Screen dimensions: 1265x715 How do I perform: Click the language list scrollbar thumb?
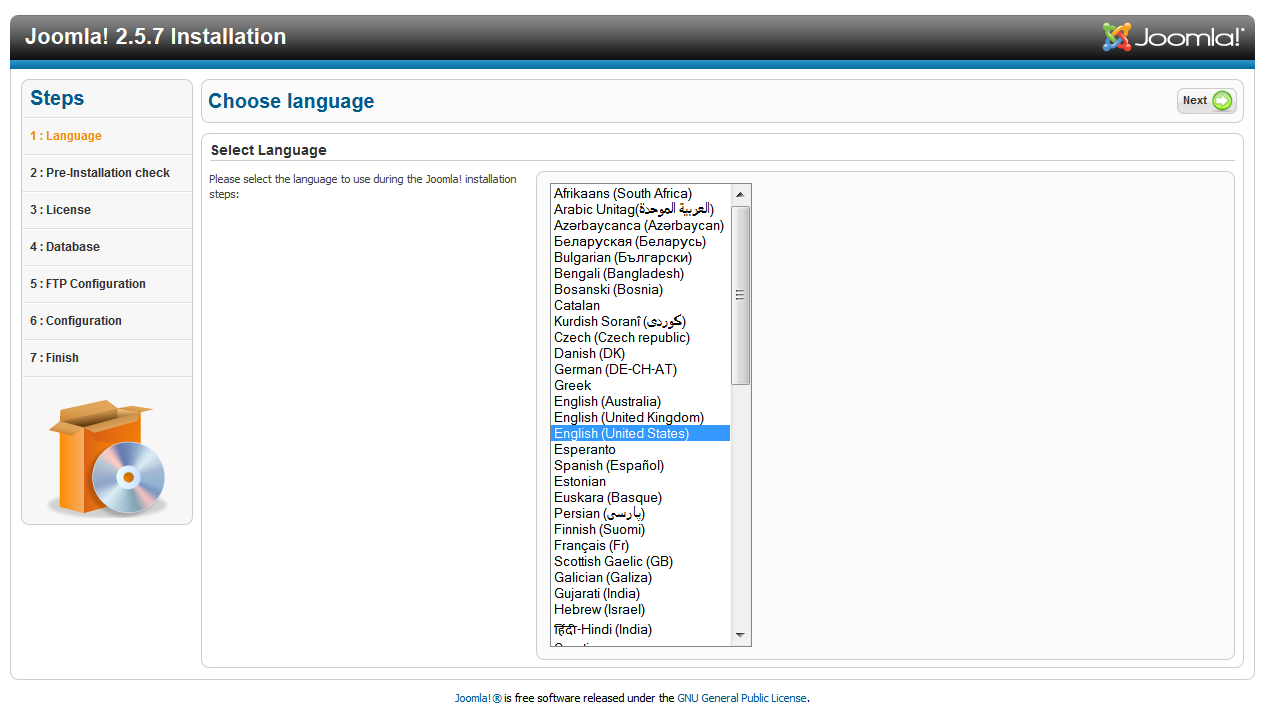[x=740, y=295]
